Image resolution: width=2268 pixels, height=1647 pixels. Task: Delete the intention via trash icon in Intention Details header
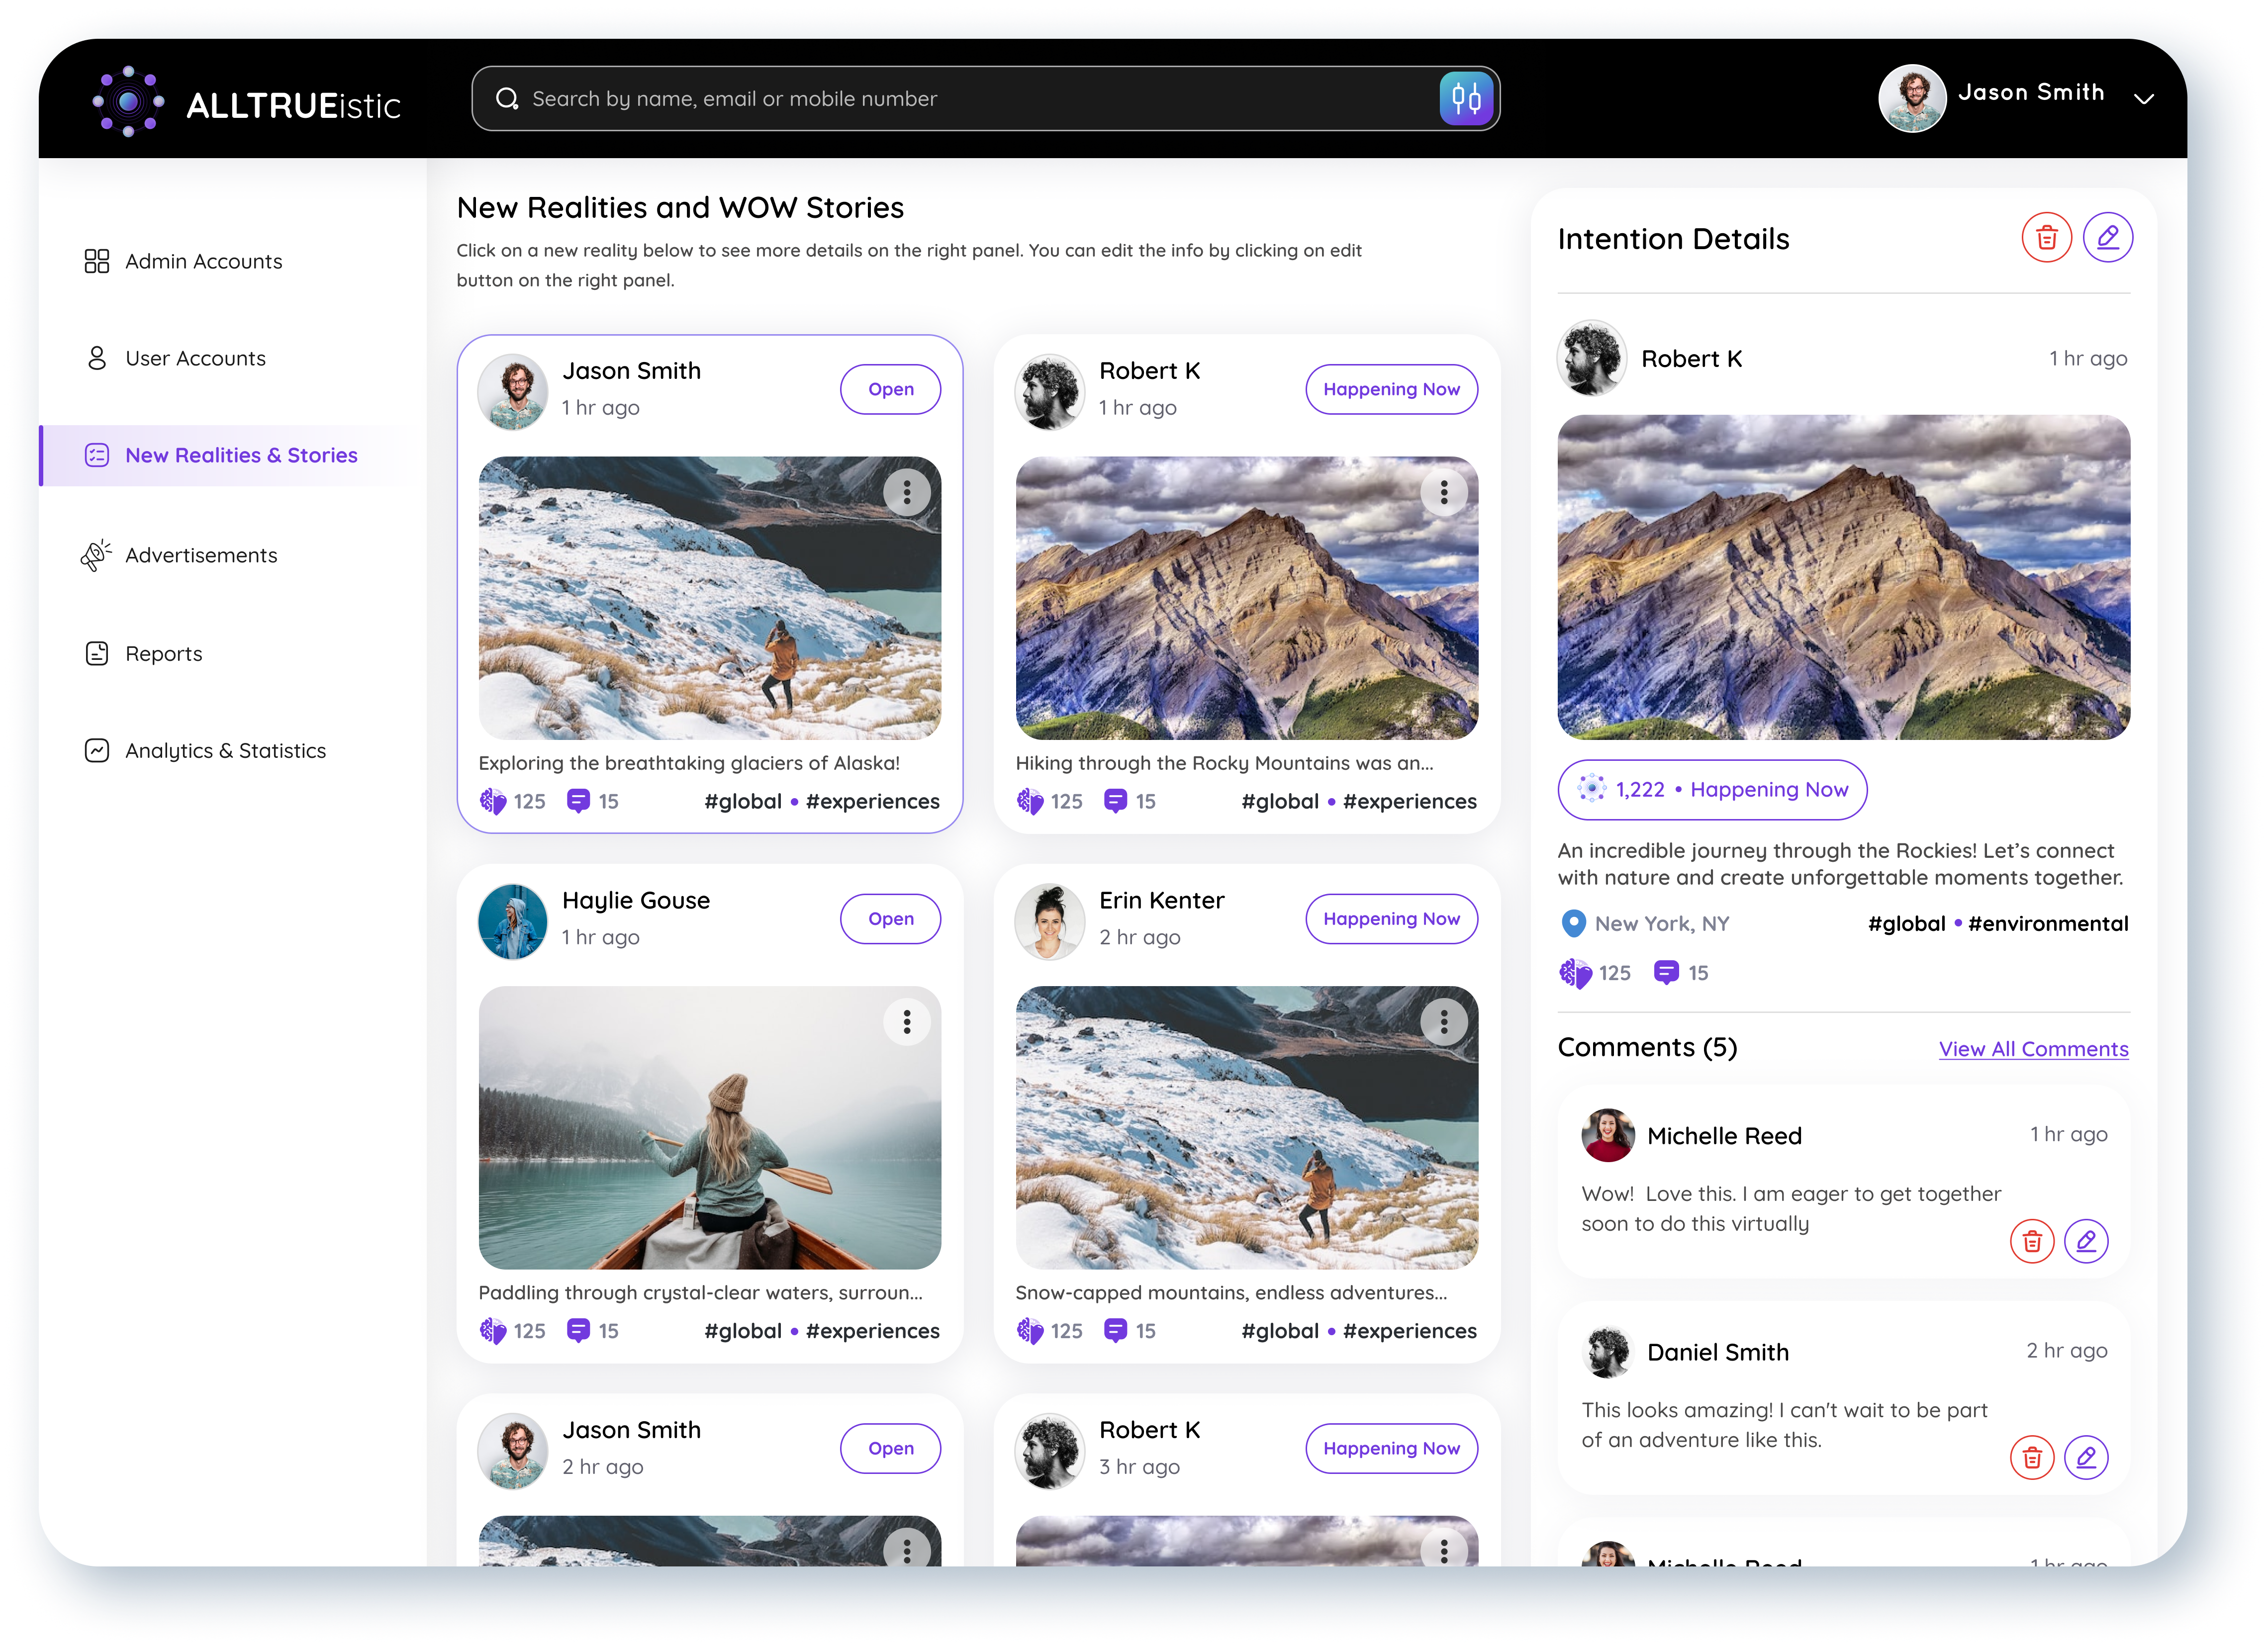2046,237
